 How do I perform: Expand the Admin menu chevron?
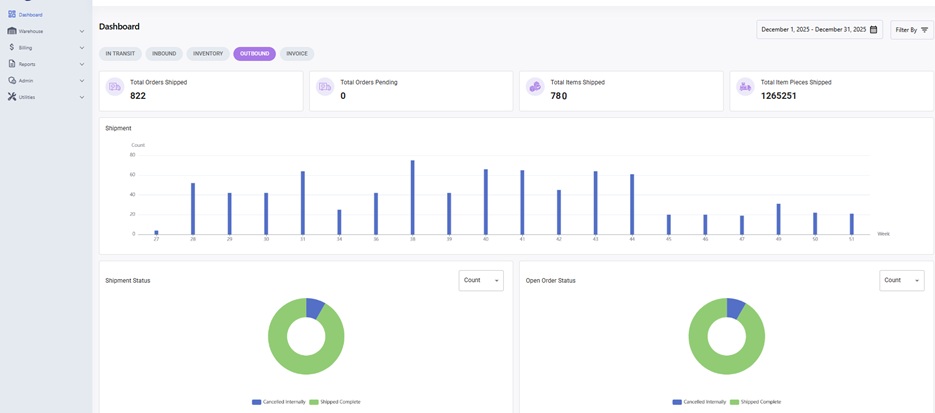[82, 80]
